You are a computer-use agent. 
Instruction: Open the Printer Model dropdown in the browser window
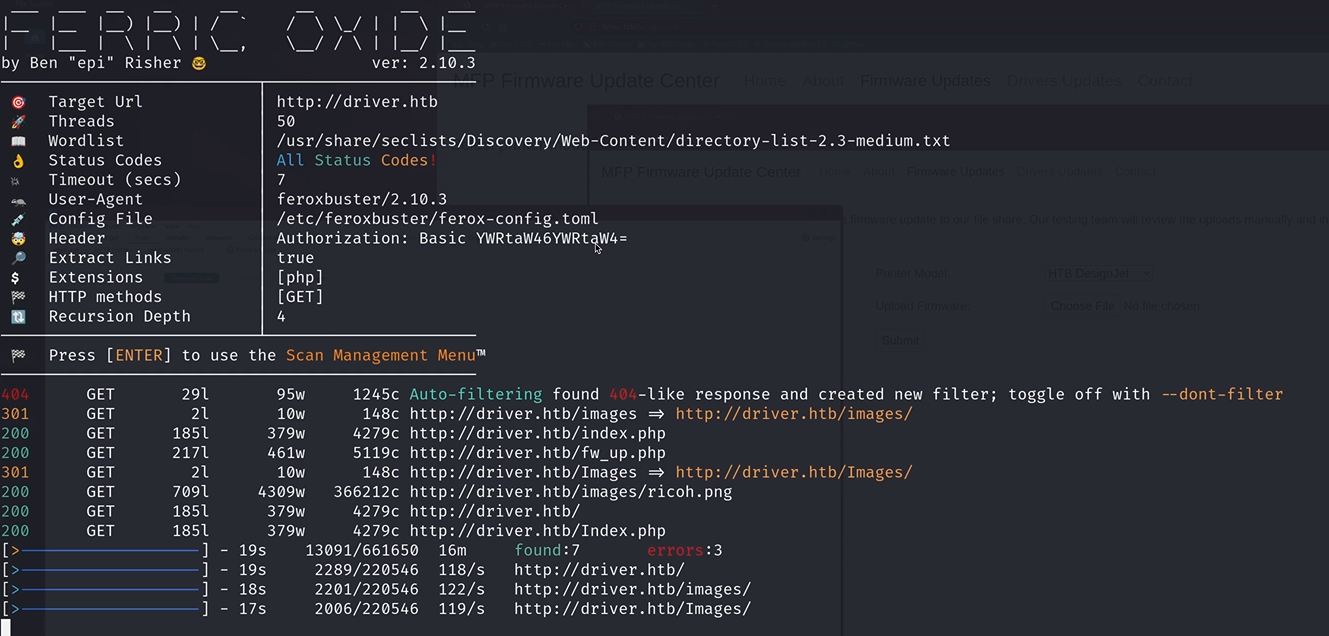1099,273
